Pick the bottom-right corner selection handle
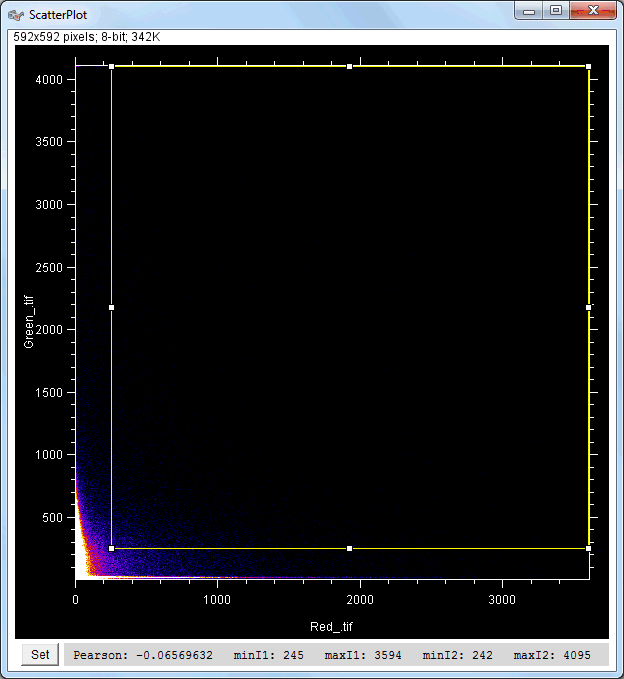The image size is (624, 679). tap(588, 549)
